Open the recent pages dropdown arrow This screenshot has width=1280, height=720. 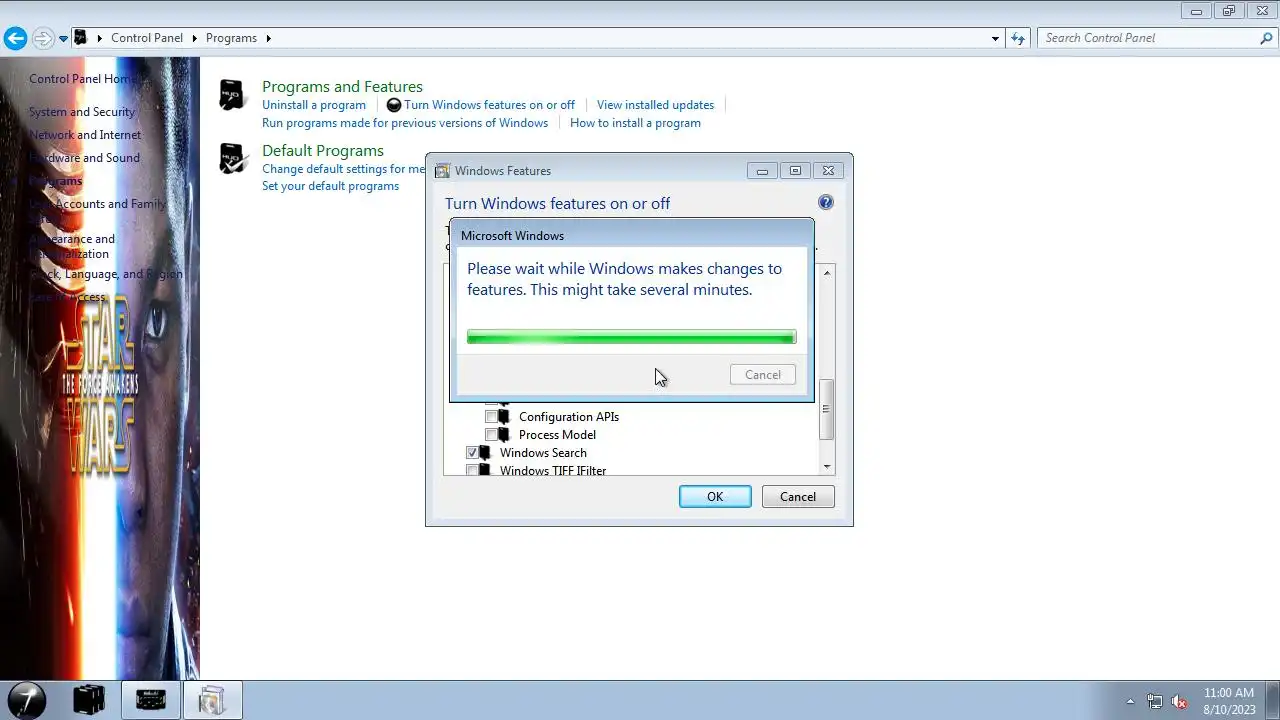pyautogui.click(x=63, y=38)
